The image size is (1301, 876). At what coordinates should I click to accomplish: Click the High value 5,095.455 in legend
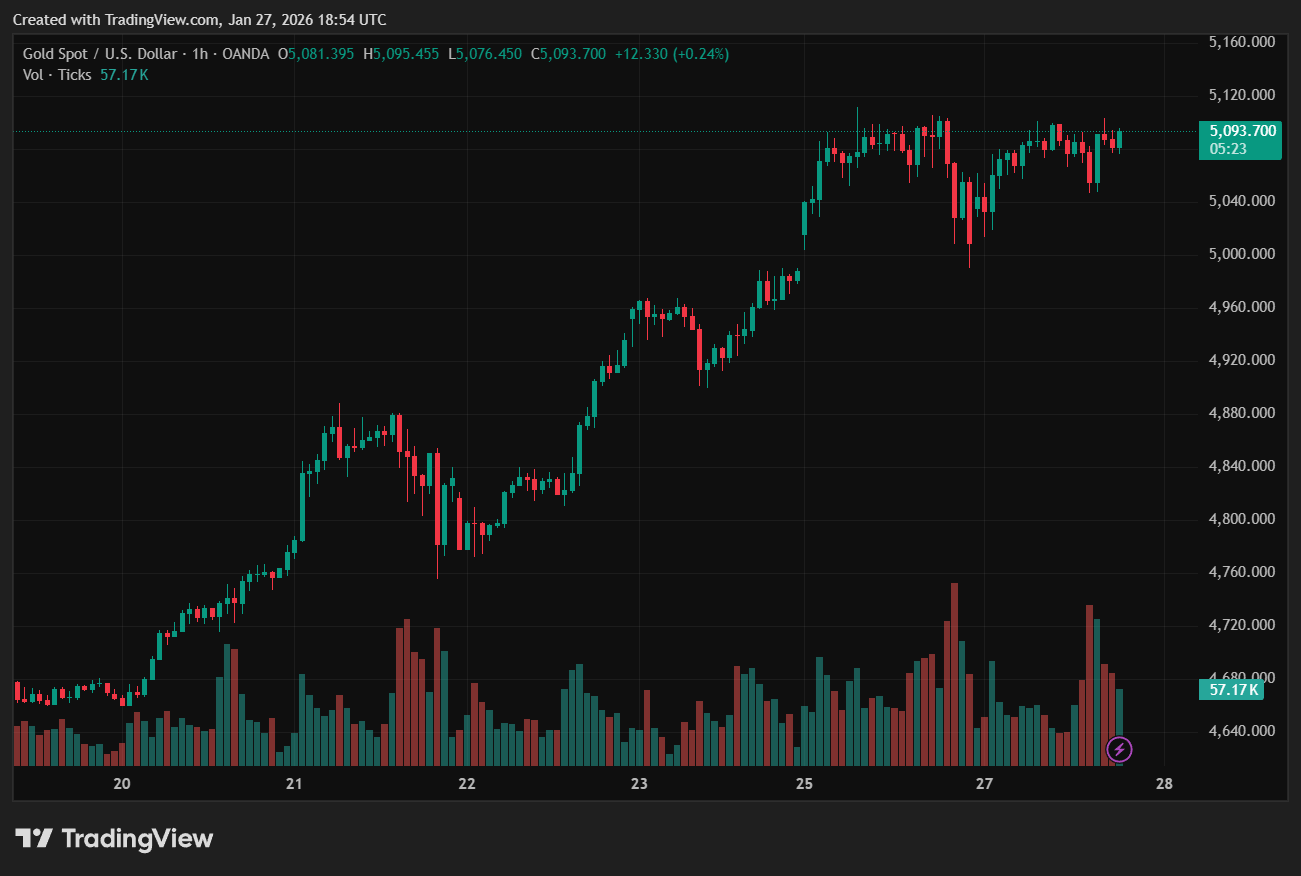(405, 54)
